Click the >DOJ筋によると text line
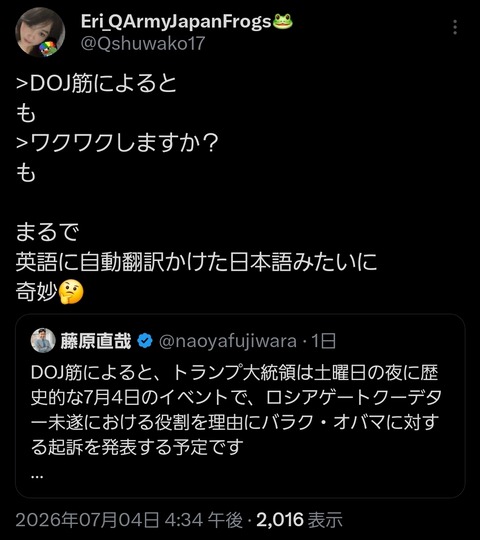This screenshot has height=540, width=480. (x=96, y=83)
